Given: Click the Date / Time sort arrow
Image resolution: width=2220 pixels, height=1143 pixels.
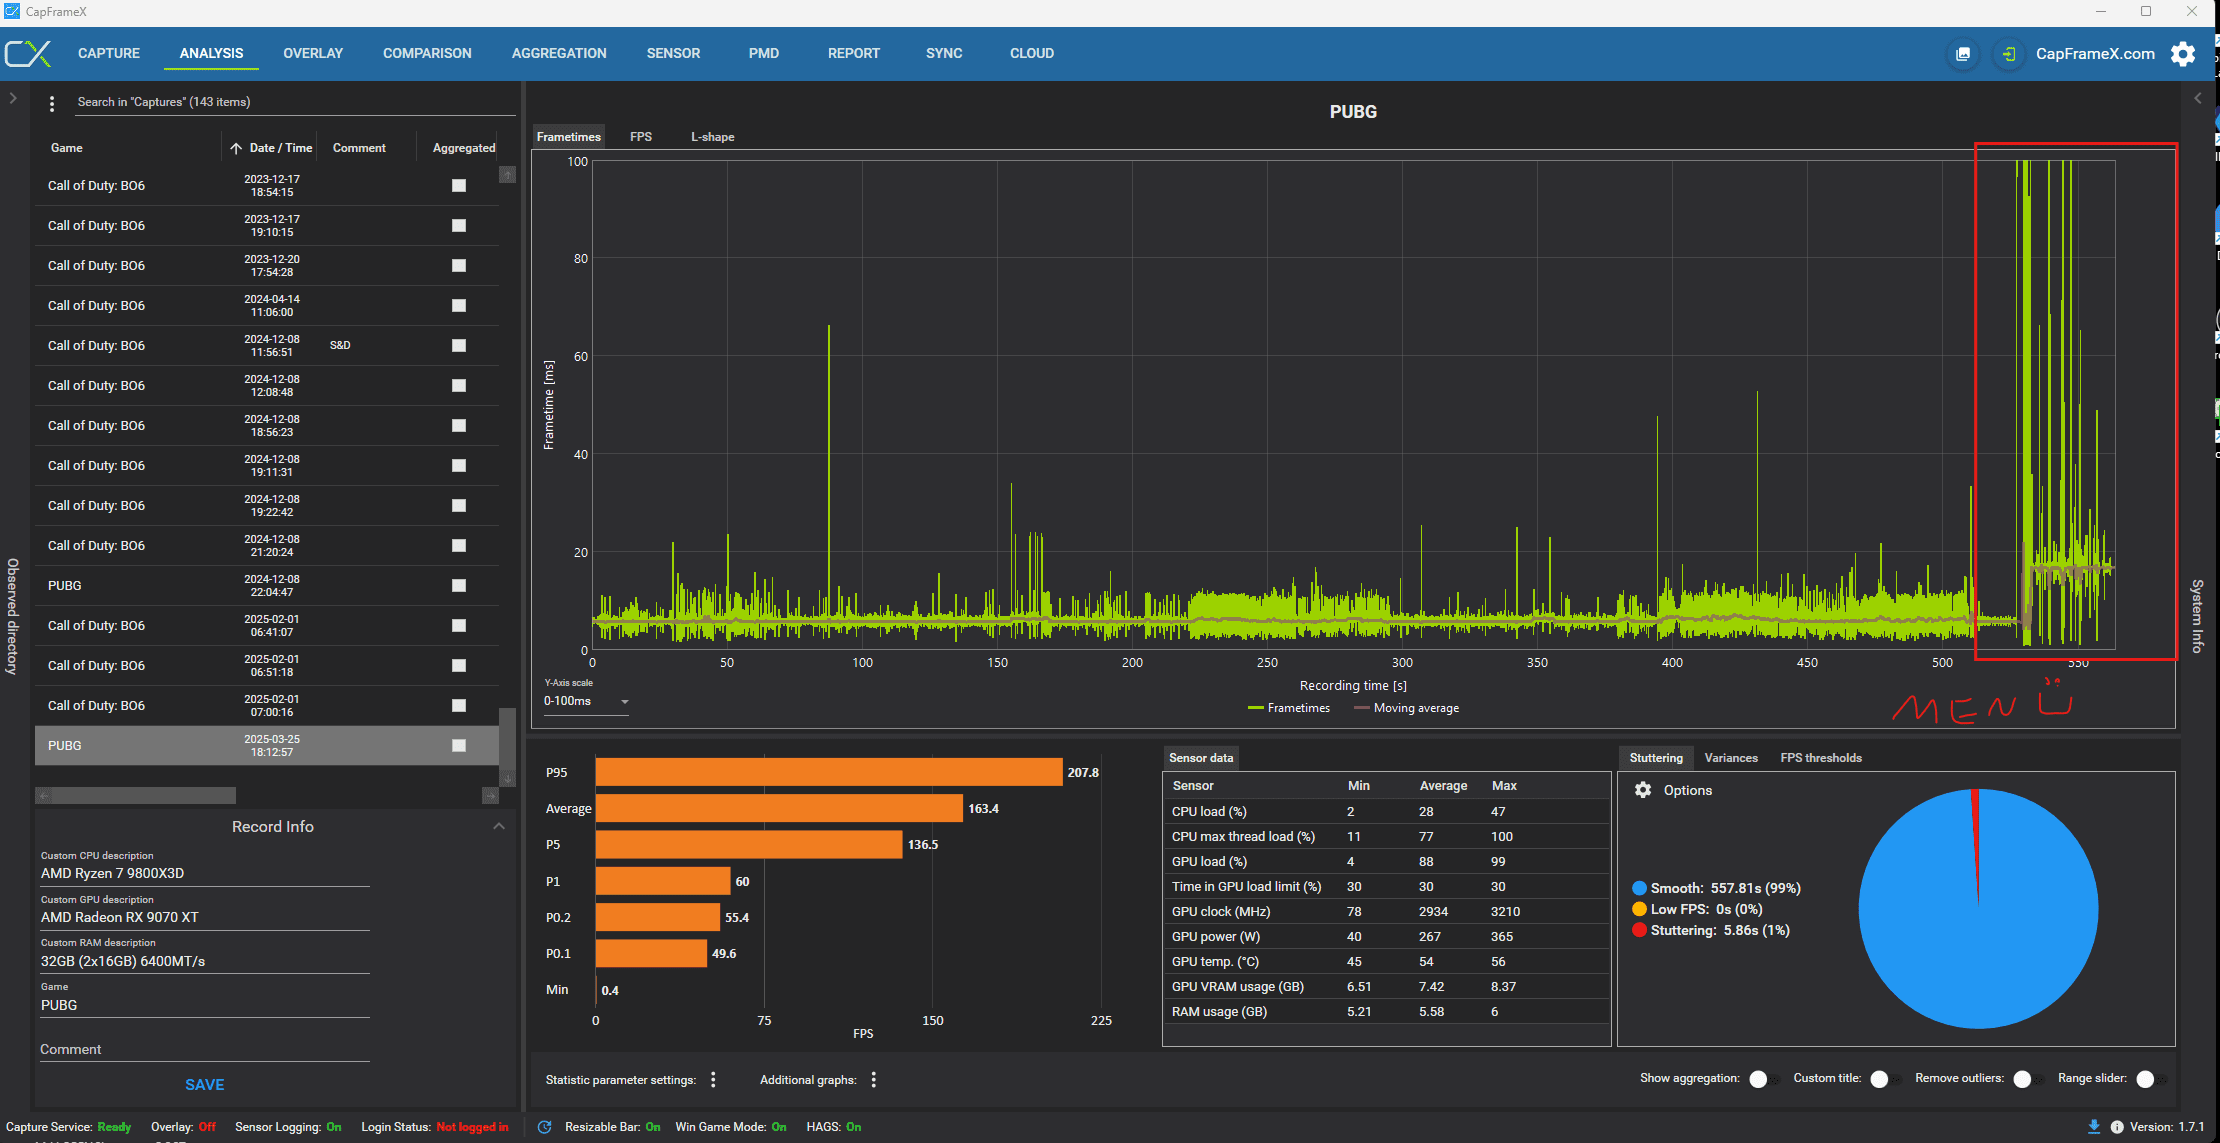Looking at the screenshot, I should [236, 148].
